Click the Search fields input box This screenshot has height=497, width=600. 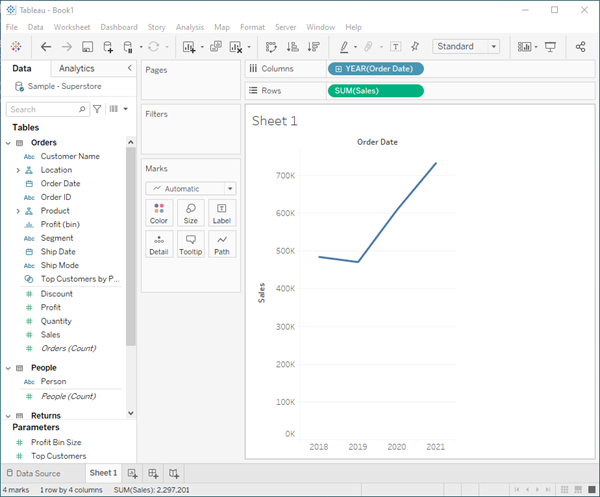pos(45,109)
